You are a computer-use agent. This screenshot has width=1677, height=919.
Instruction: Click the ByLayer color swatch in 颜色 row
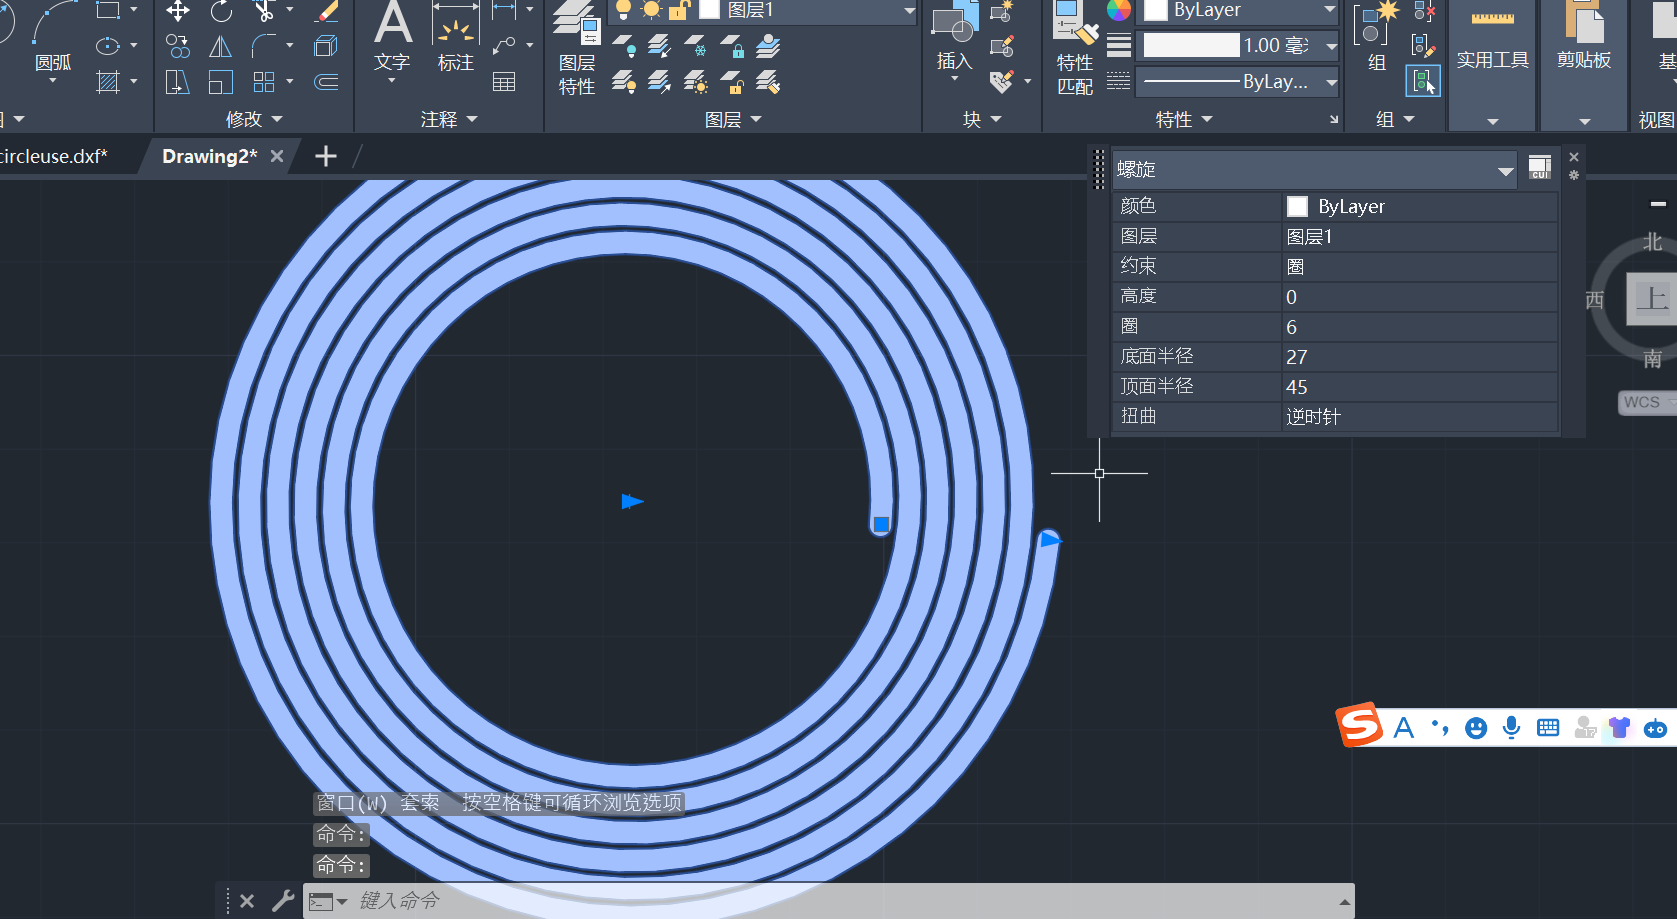1297,207
